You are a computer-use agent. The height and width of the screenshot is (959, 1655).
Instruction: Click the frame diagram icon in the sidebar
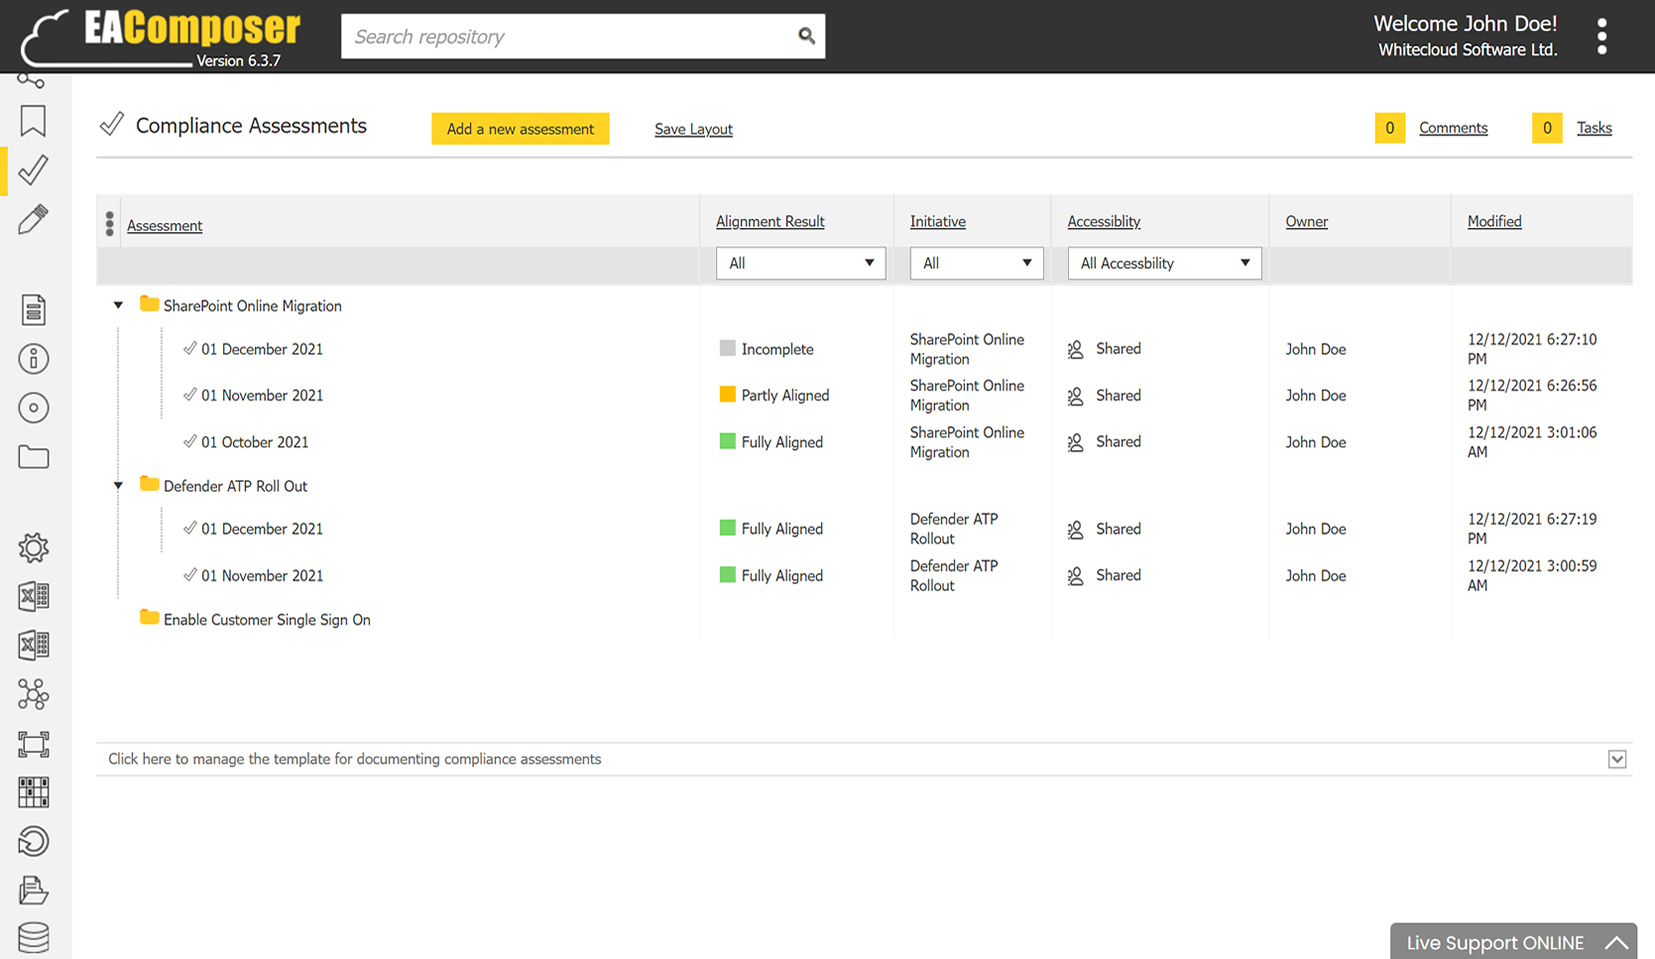point(33,744)
